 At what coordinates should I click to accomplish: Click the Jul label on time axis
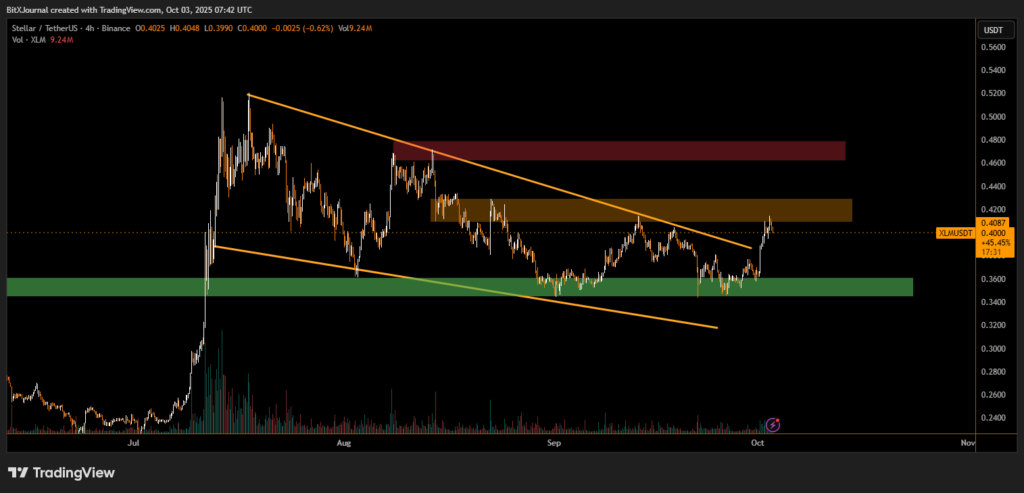pyautogui.click(x=134, y=440)
